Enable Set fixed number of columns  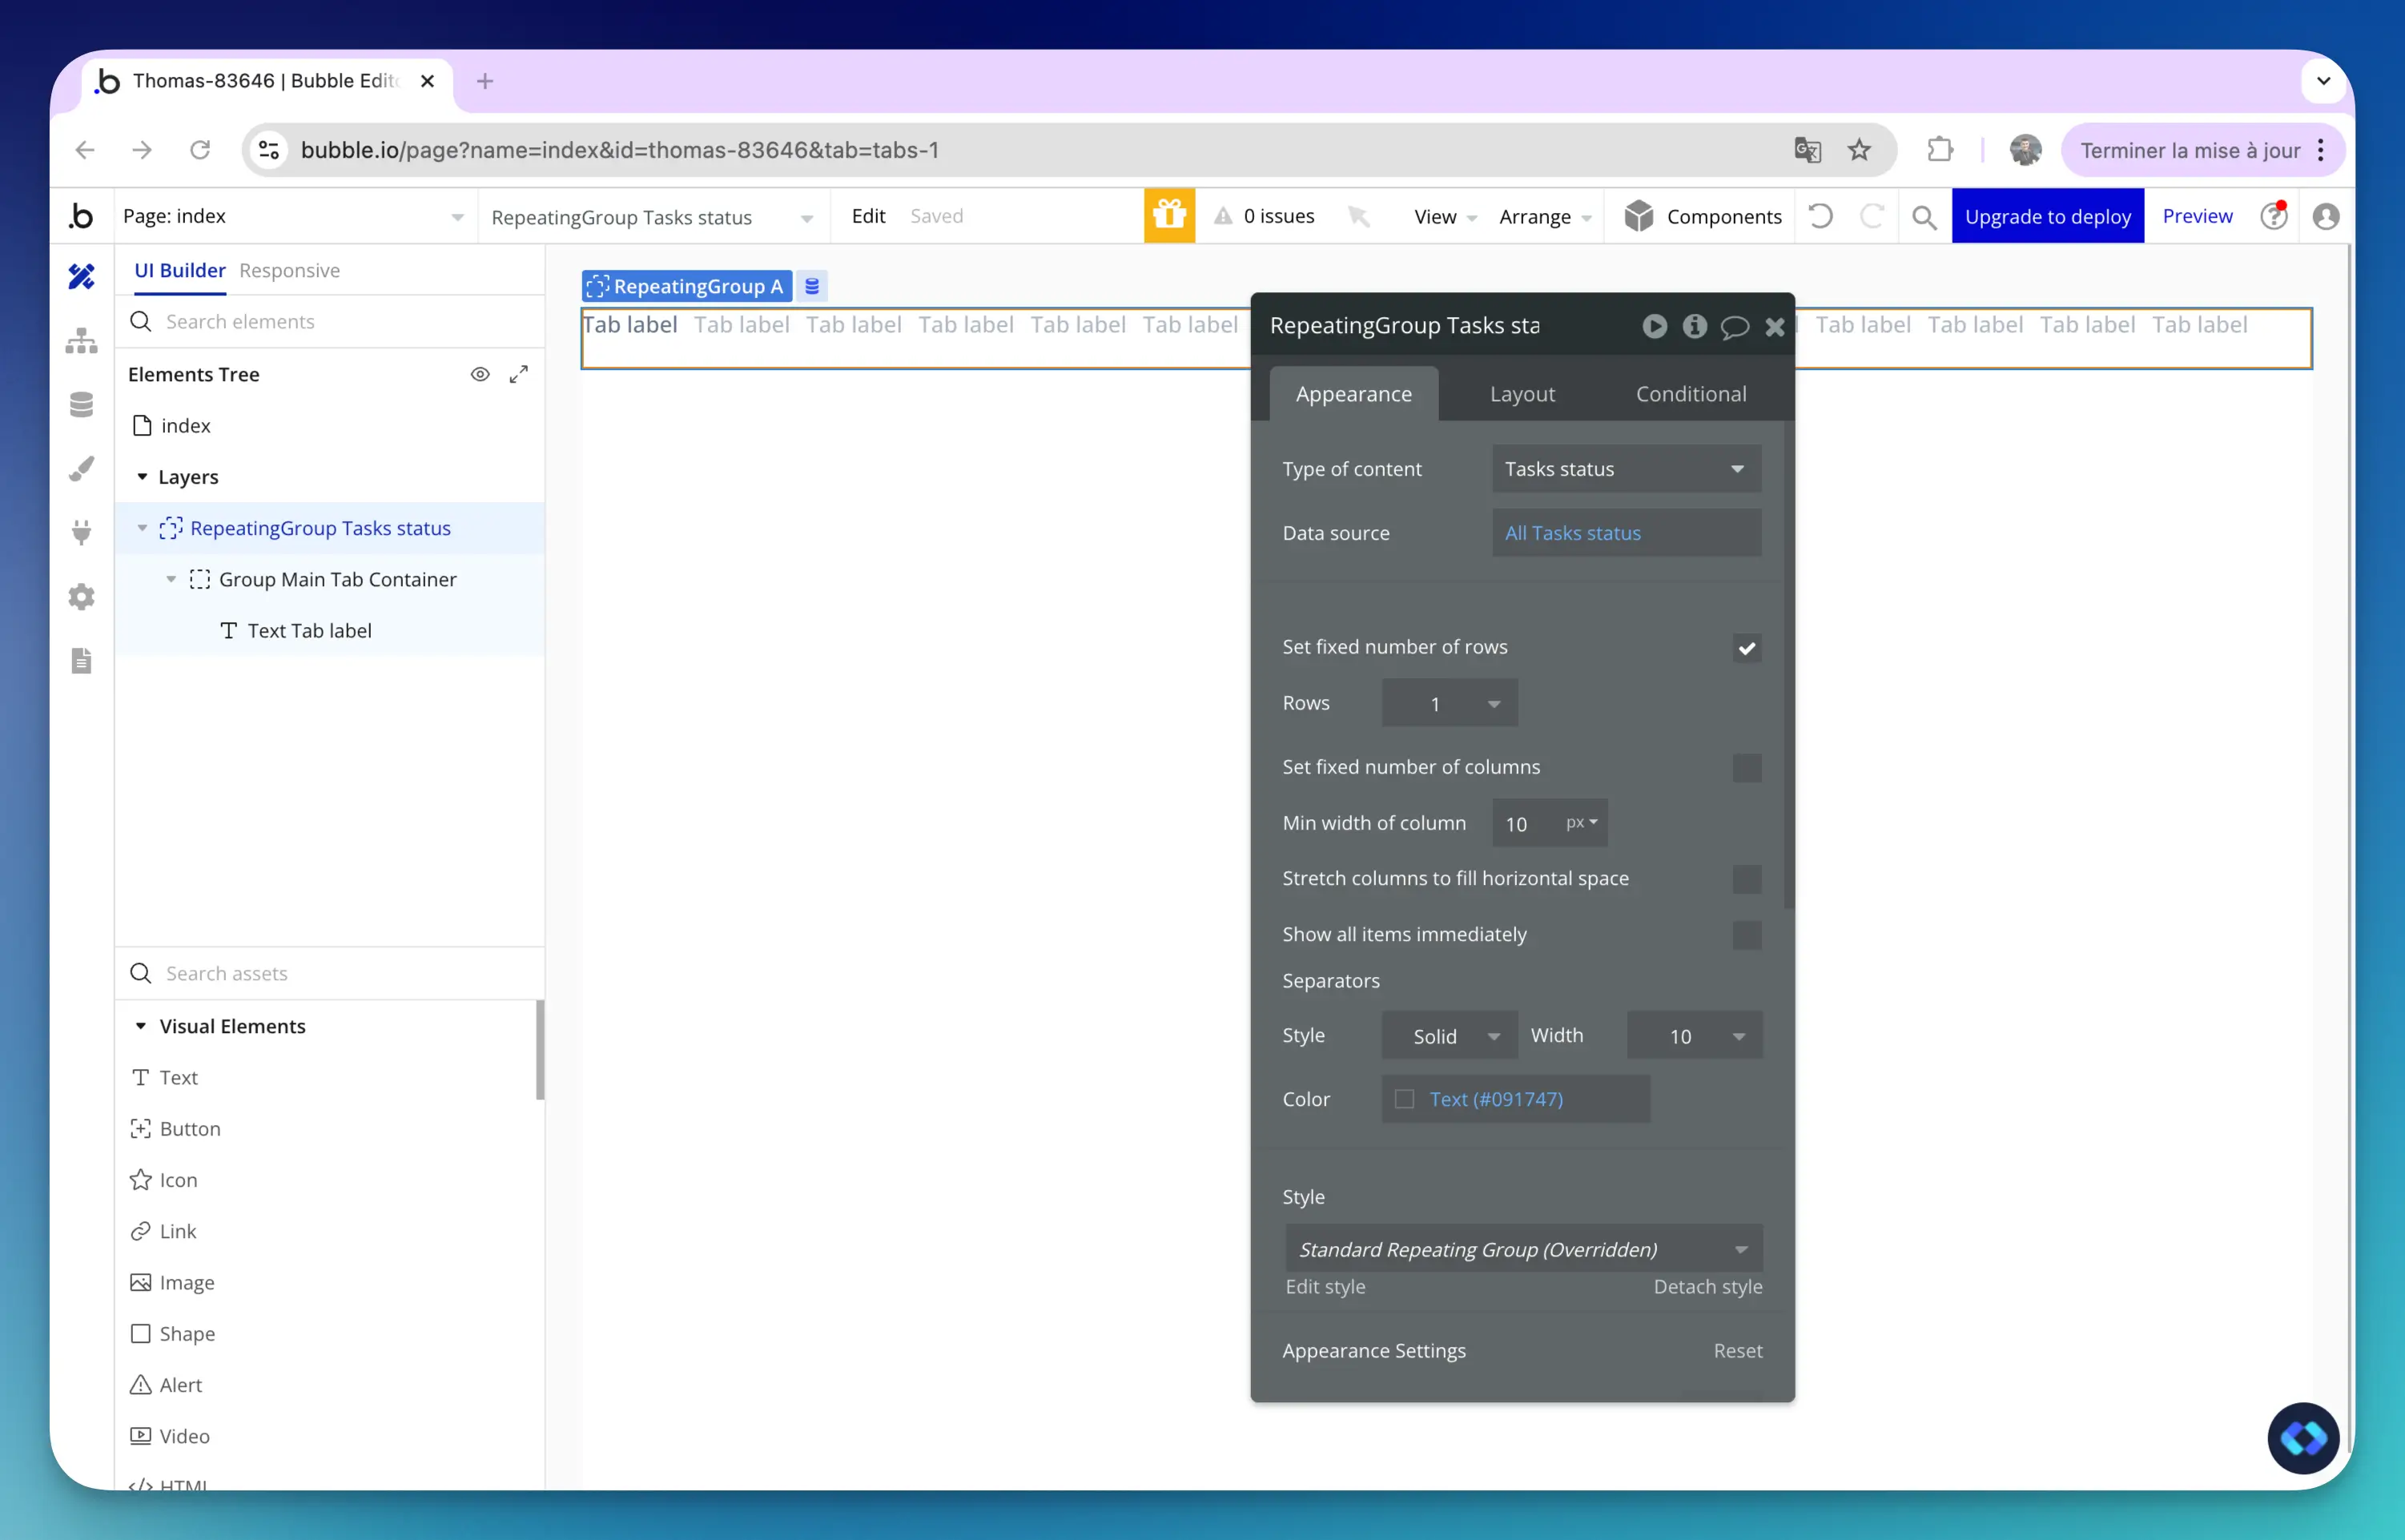[1747, 768]
